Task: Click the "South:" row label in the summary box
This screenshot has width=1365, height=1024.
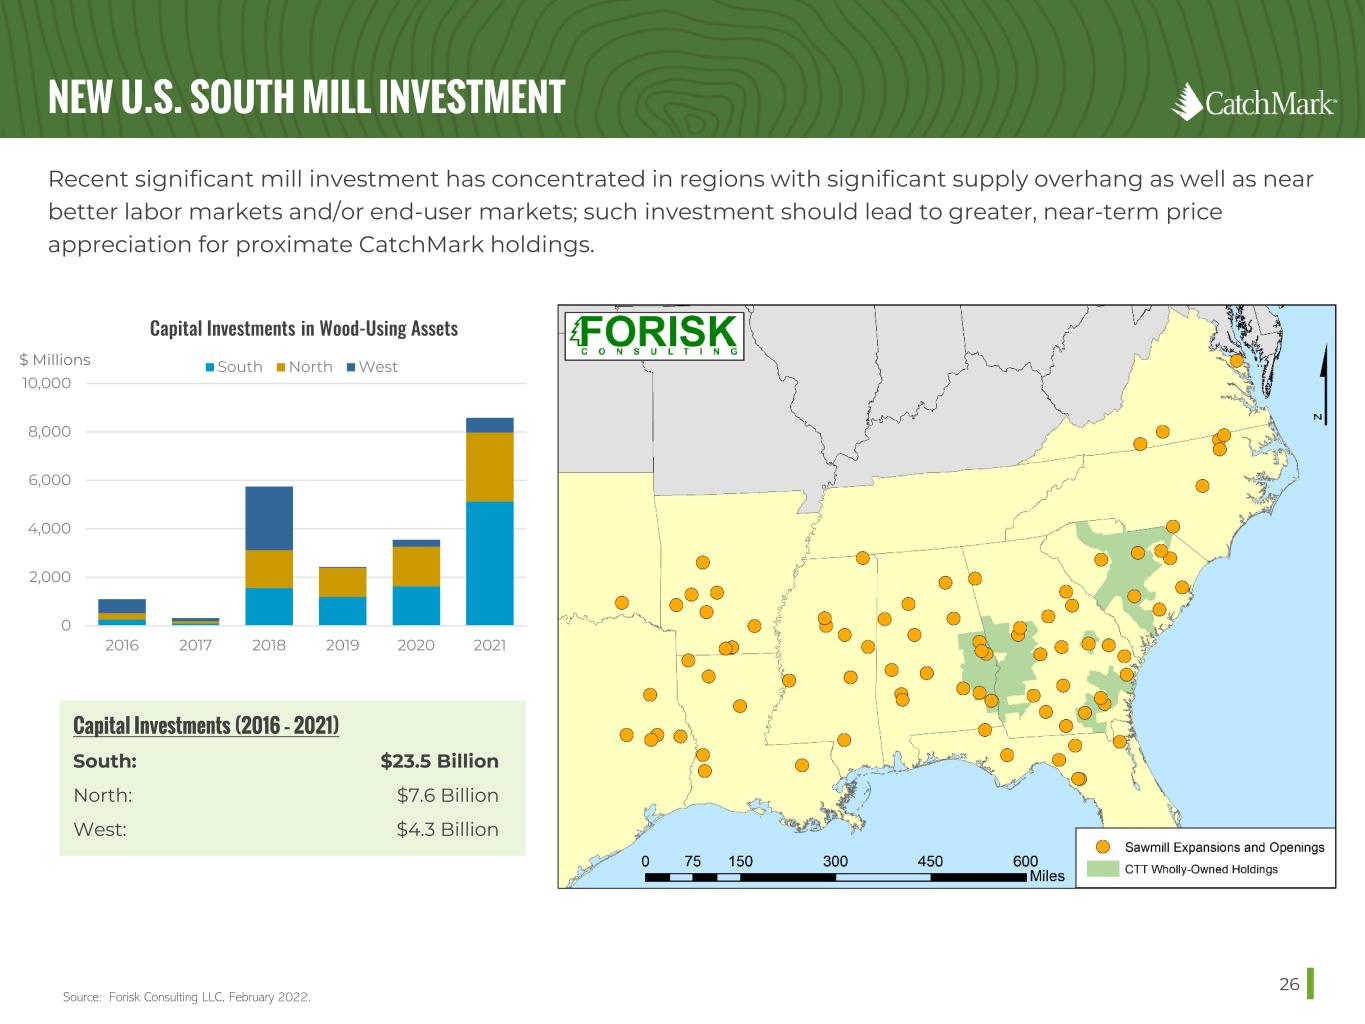Action: [105, 761]
